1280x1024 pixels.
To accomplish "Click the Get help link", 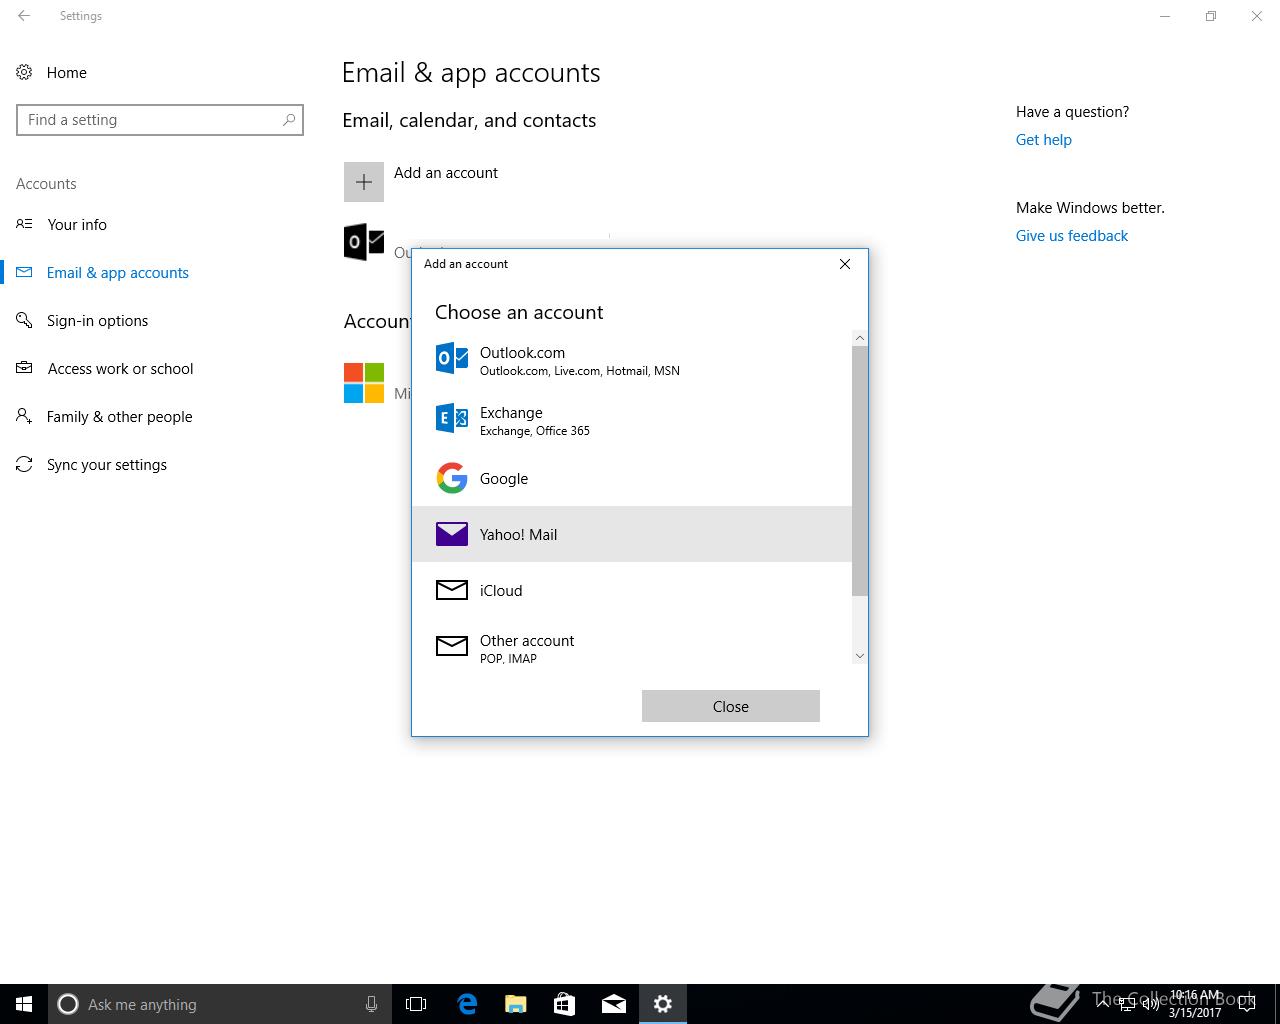I will 1044,140.
